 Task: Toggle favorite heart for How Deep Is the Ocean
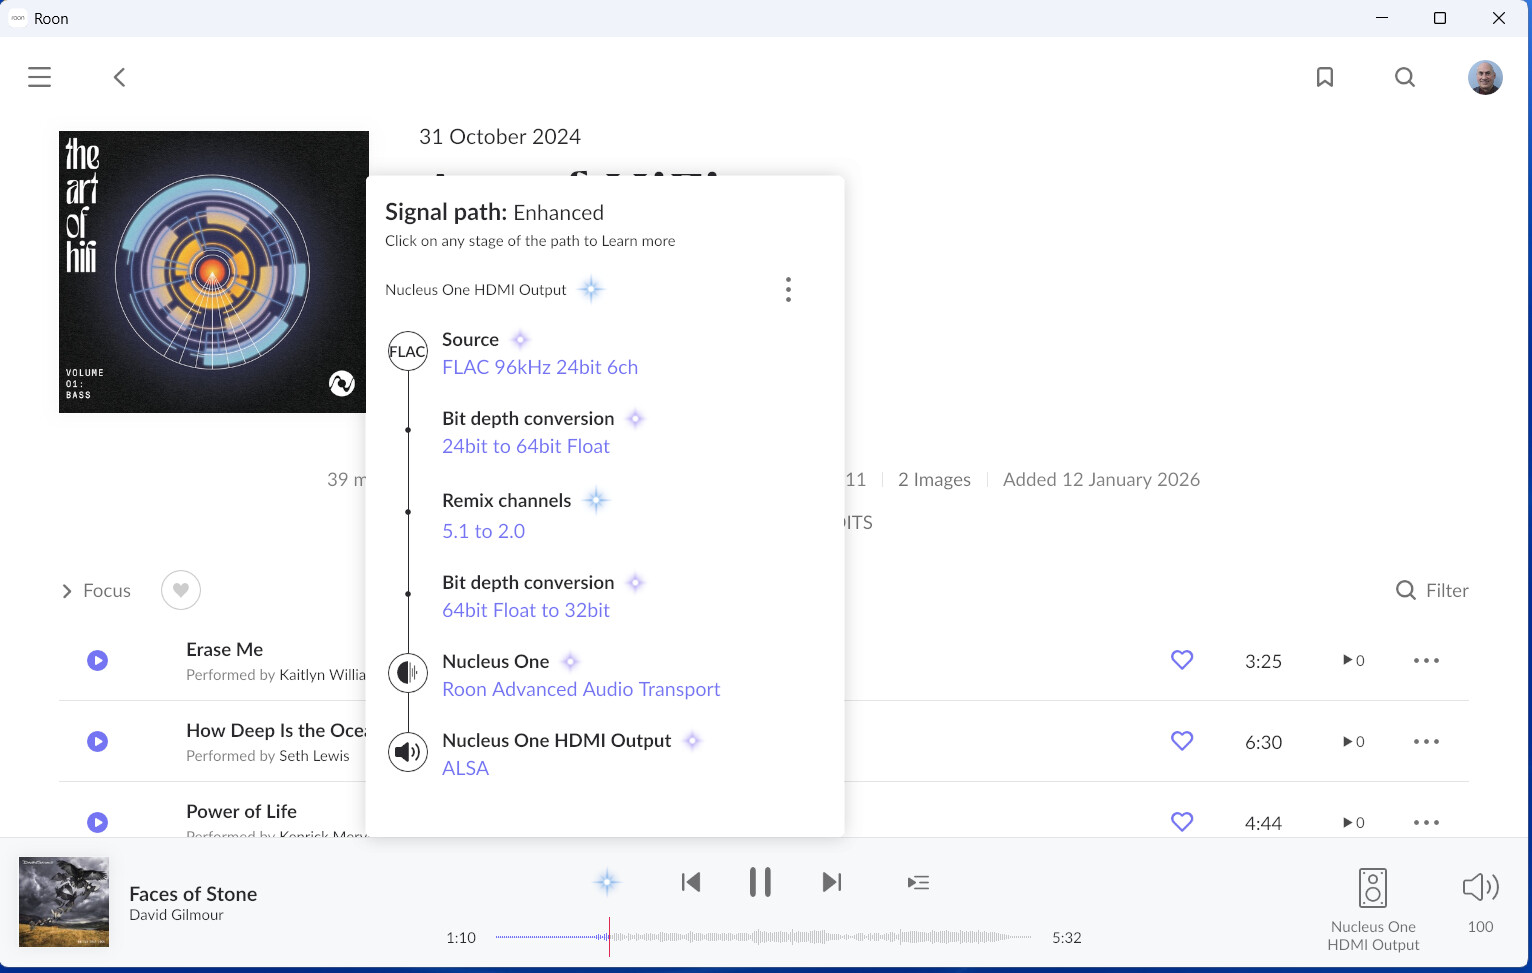coord(1181,741)
